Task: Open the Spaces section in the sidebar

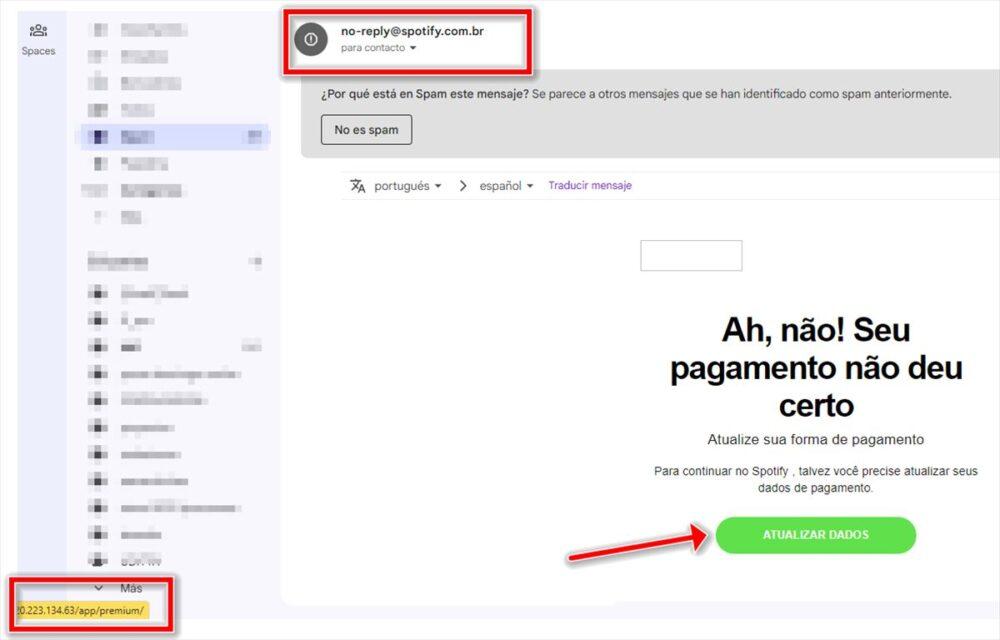Action: pyautogui.click(x=38, y=40)
